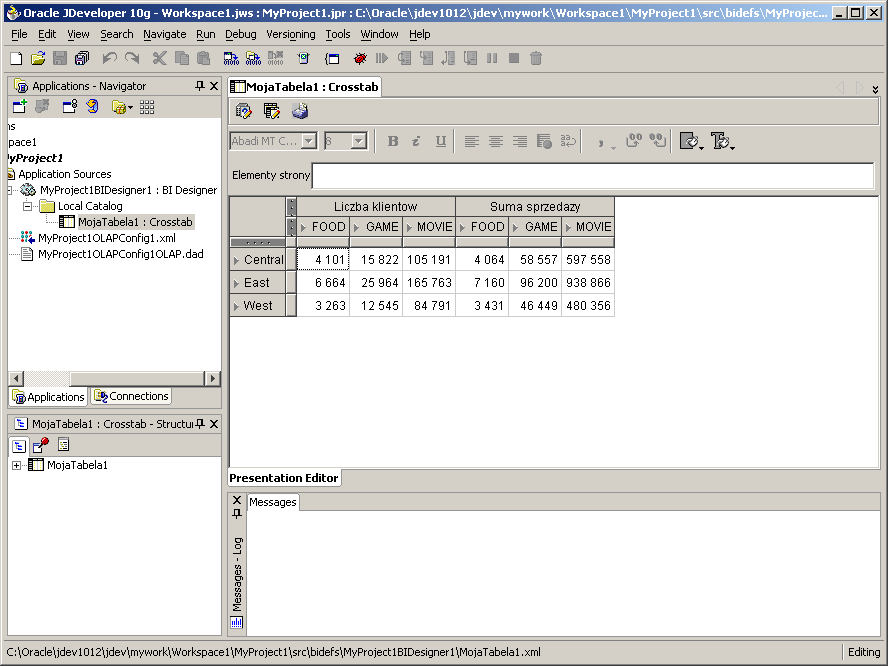Click the Pause debugger icon
Image resolution: width=888 pixels, height=666 pixels.
[x=492, y=58]
